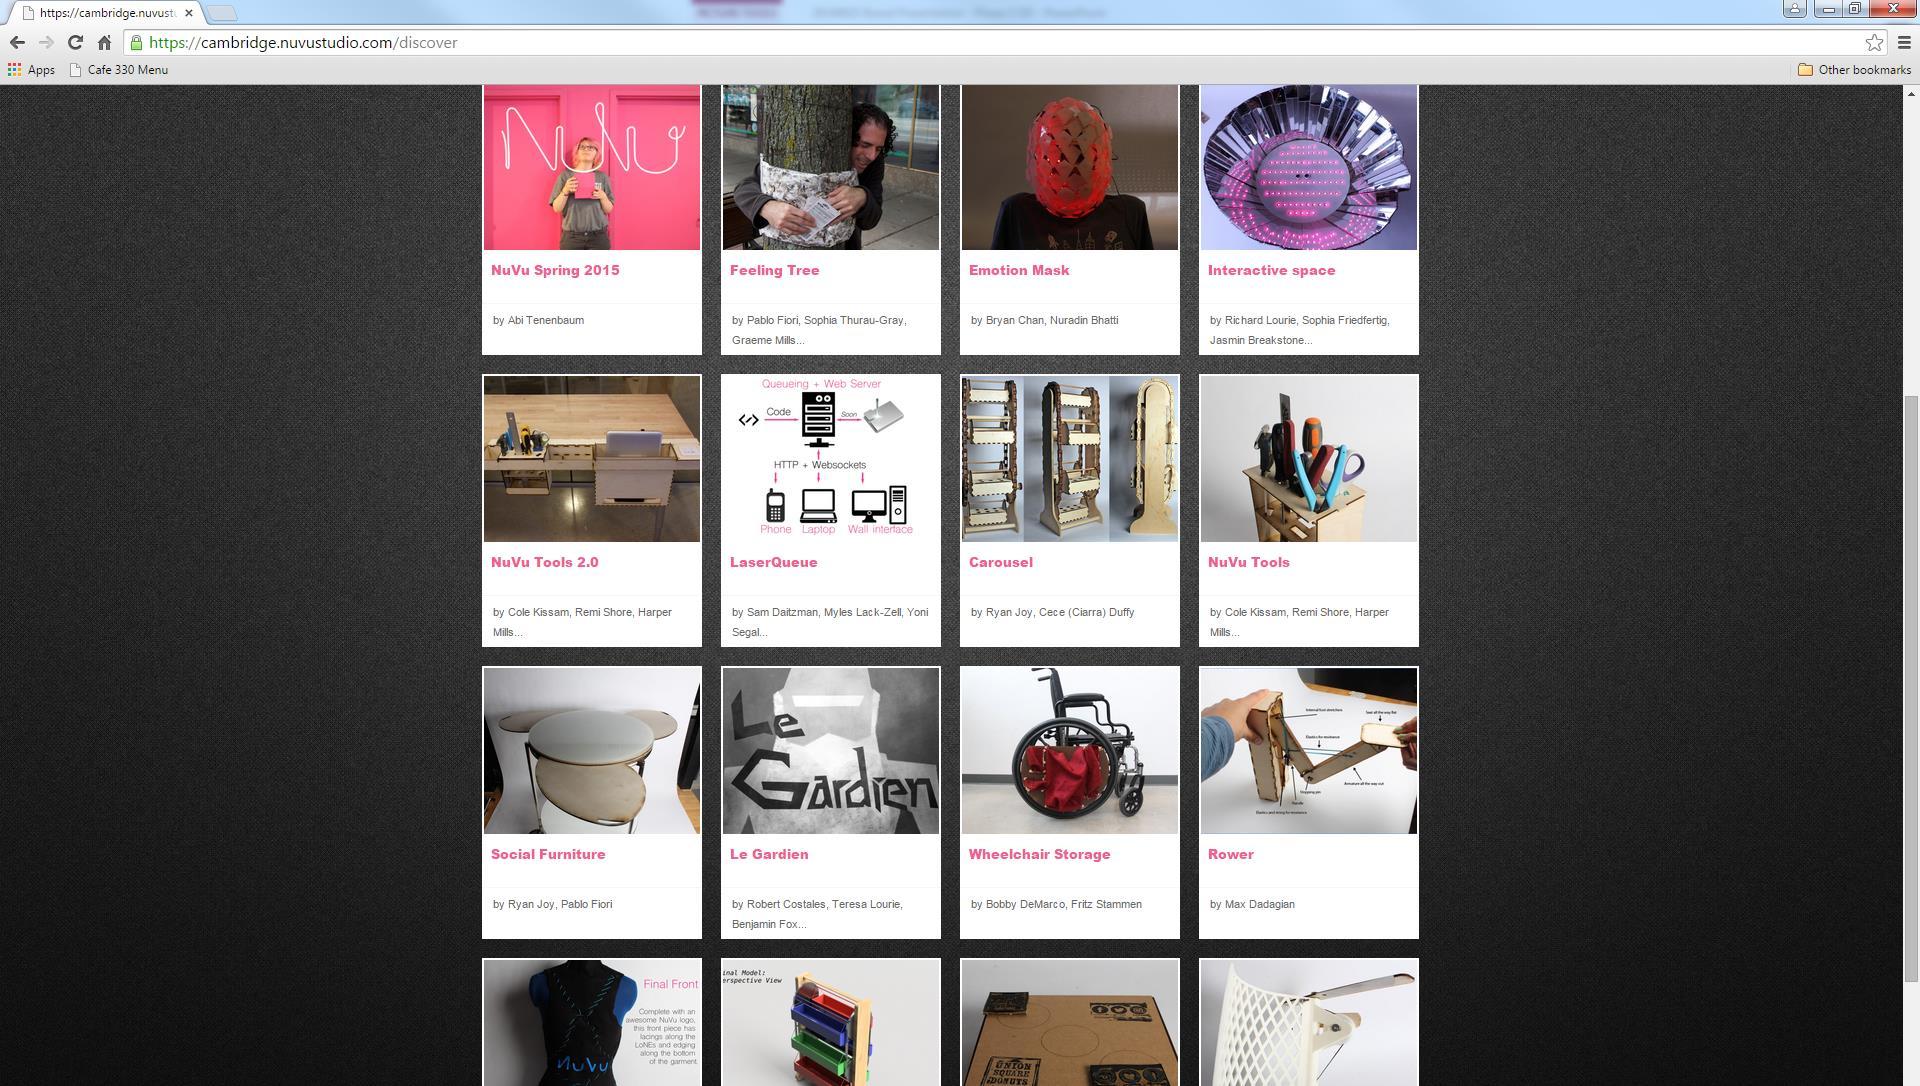Open the LaserQueue project link
Image resolution: width=1920 pixels, height=1086 pixels.
773,562
